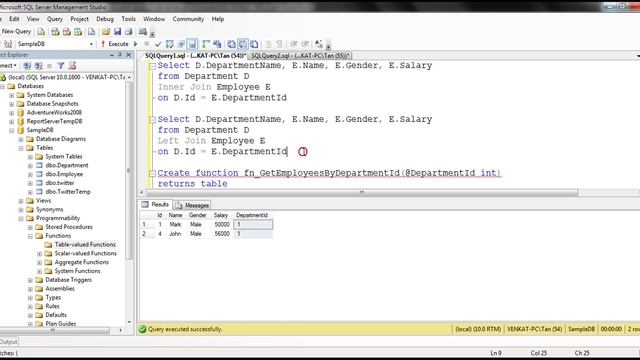The width and height of the screenshot is (640, 360).
Task: Open the Project menu
Action: [79, 19]
